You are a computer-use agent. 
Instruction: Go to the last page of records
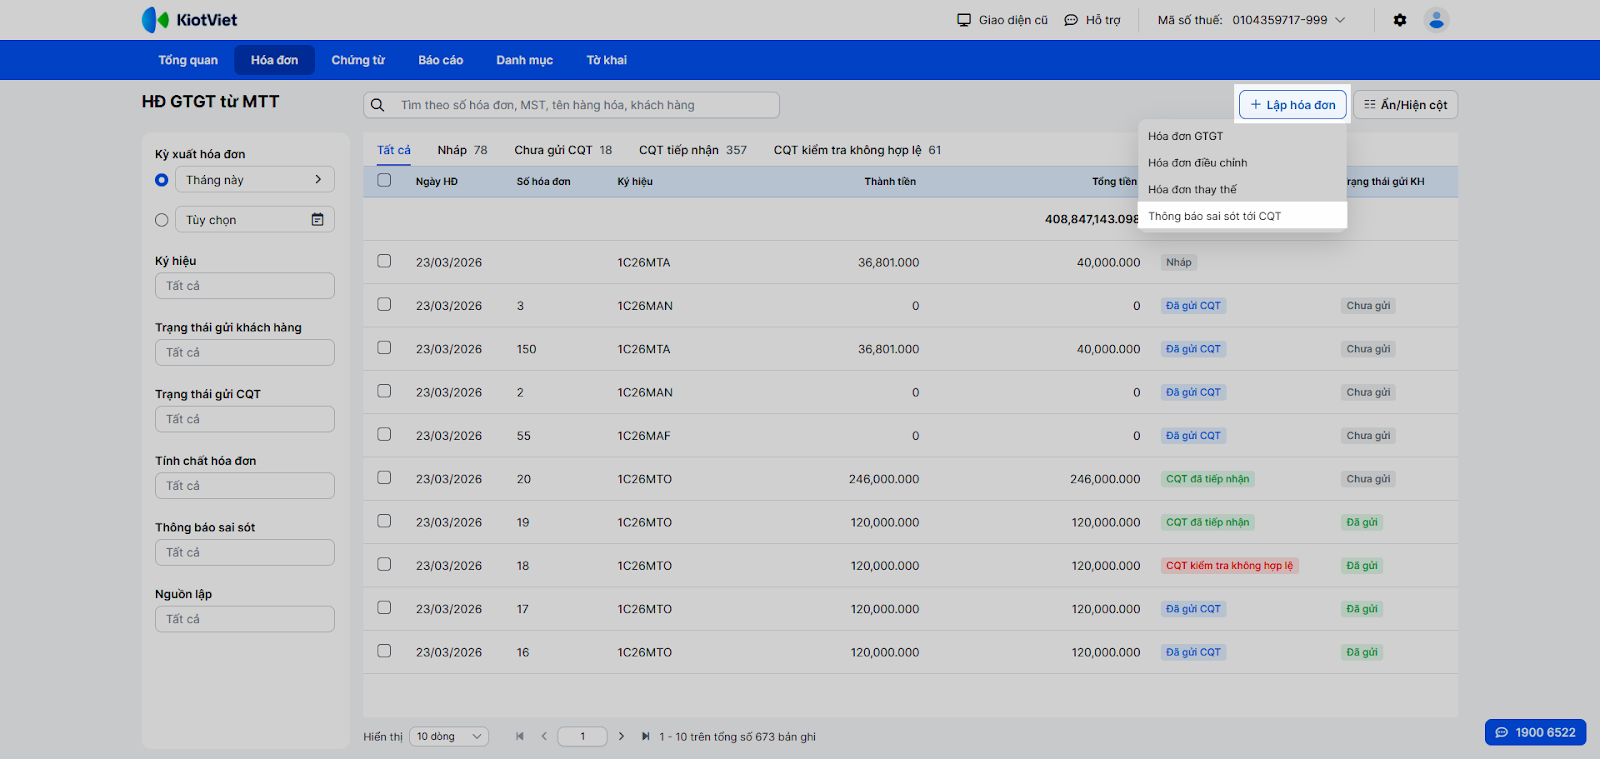(645, 737)
